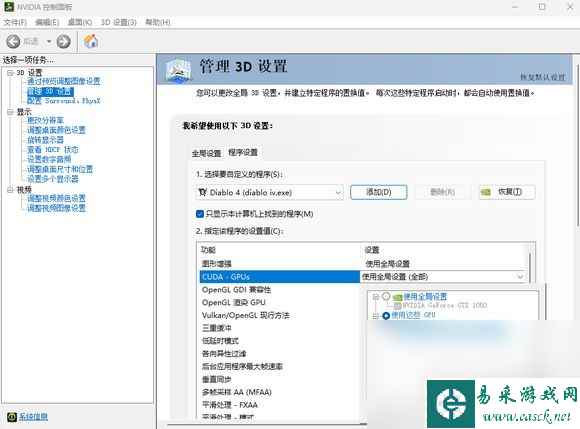
Task: Click the green GPU icon beside 使用全局设置
Action: point(398,297)
